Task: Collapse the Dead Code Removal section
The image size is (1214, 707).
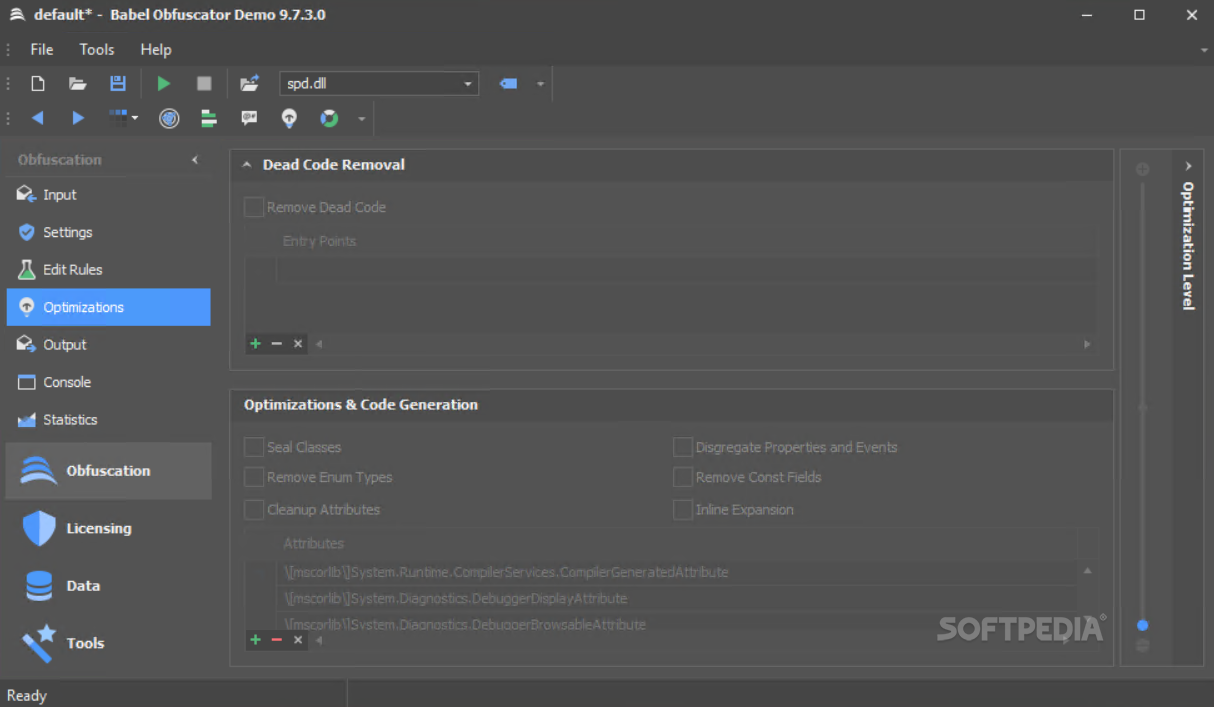Action: [x=247, y=165]
